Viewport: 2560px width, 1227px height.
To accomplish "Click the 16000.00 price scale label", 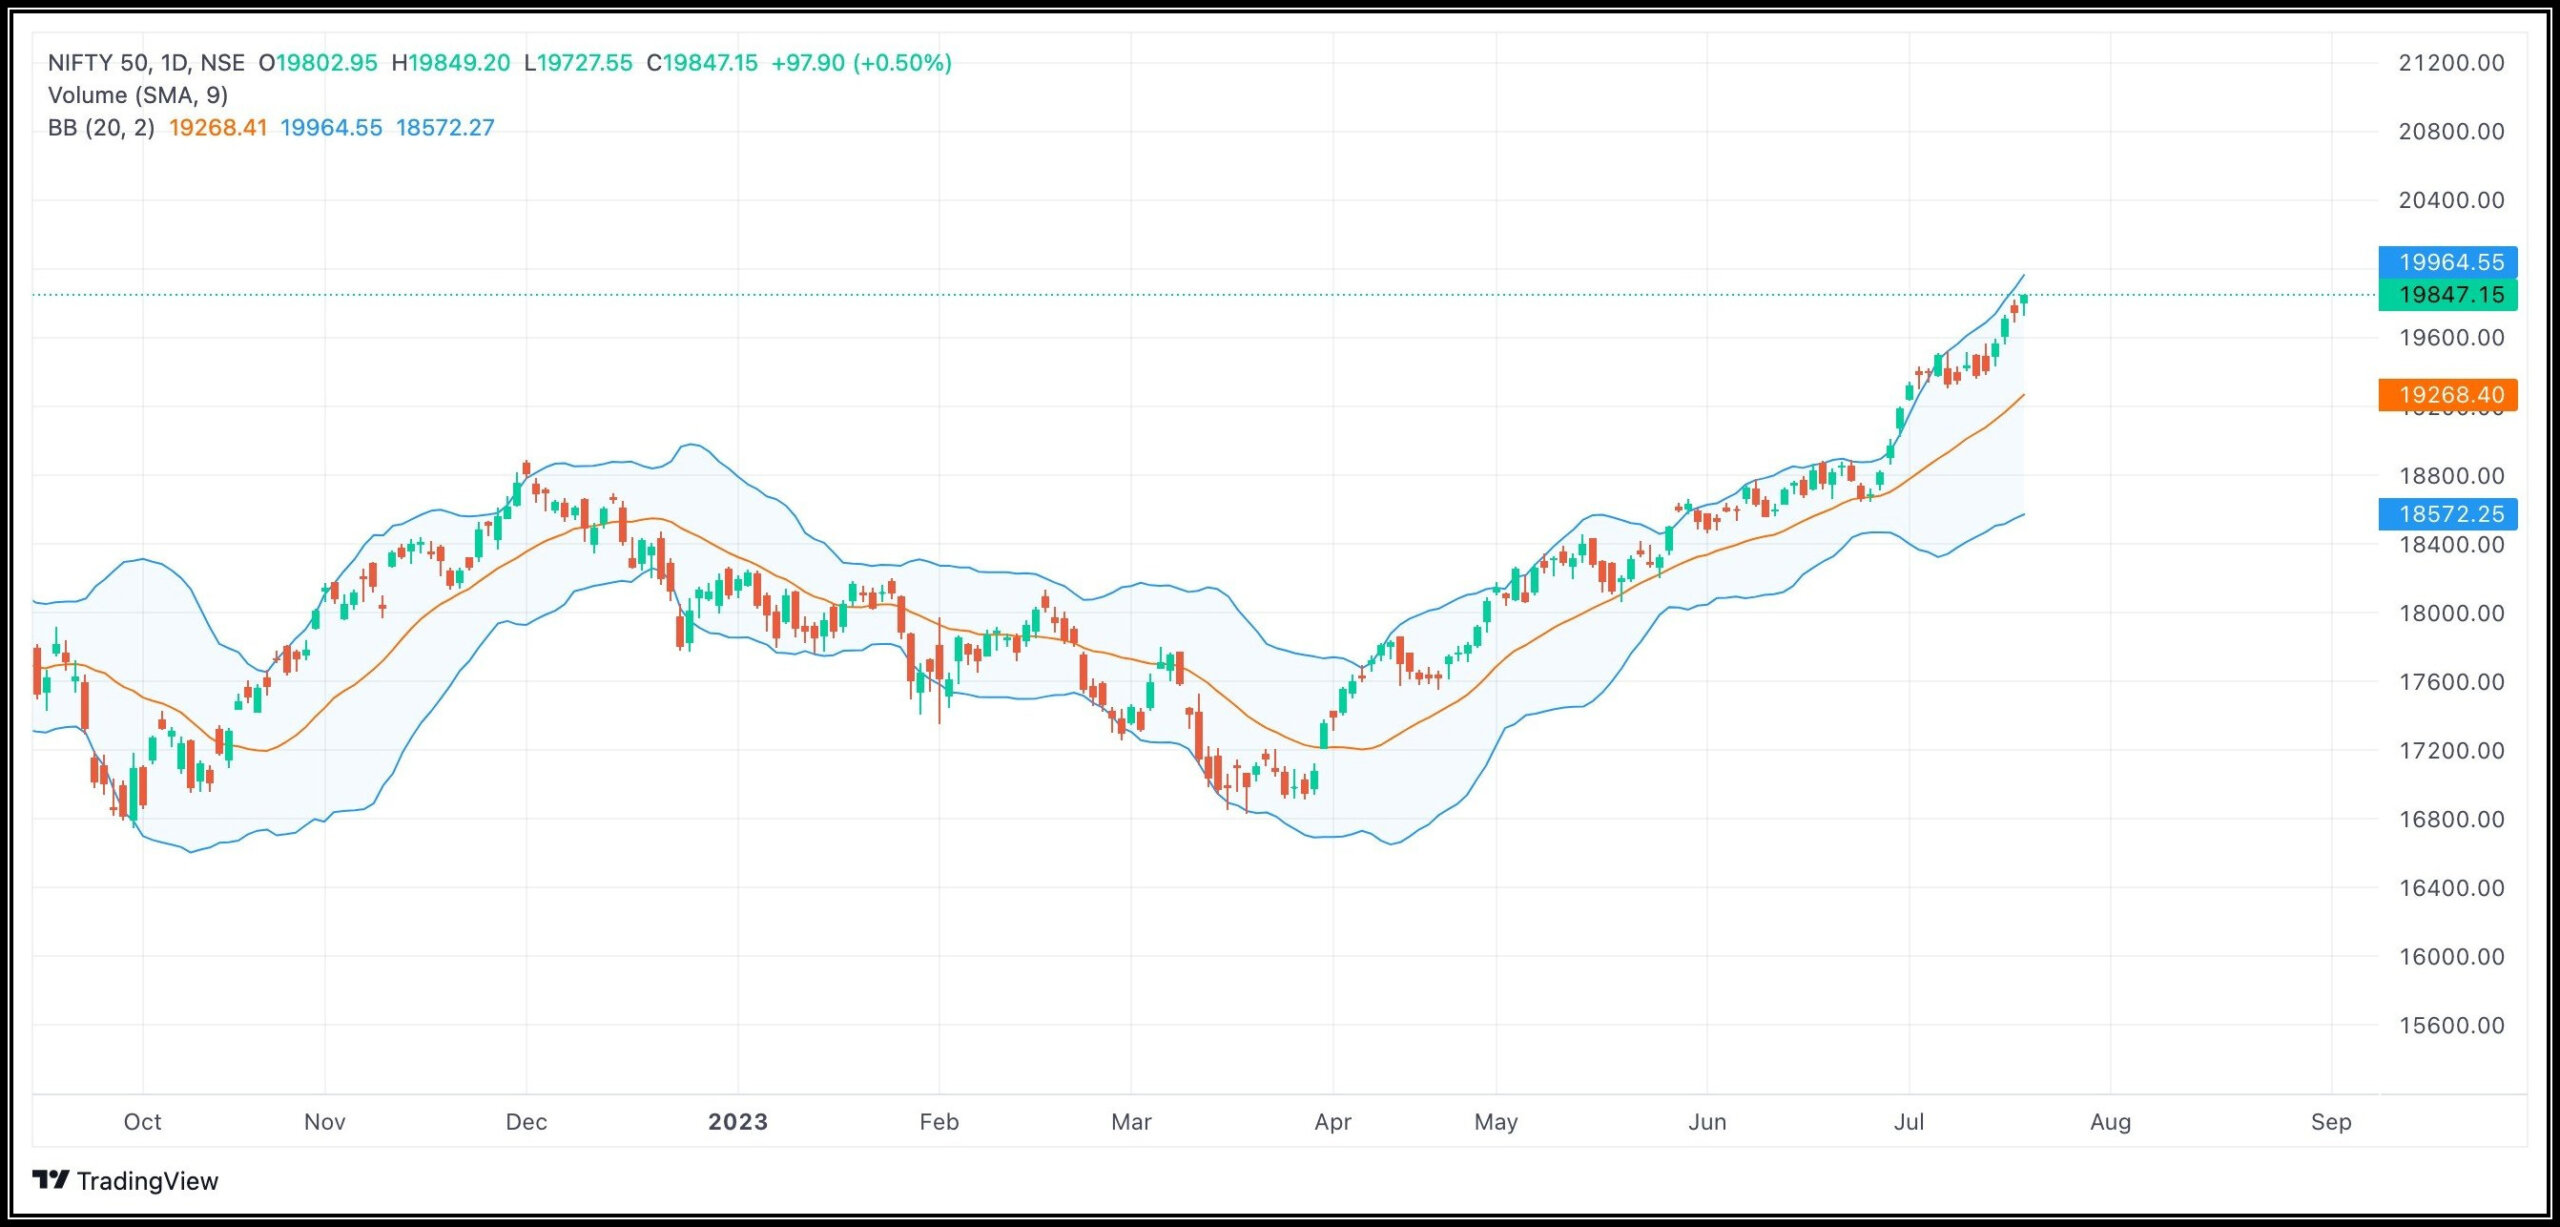I will click(2451, 957).
